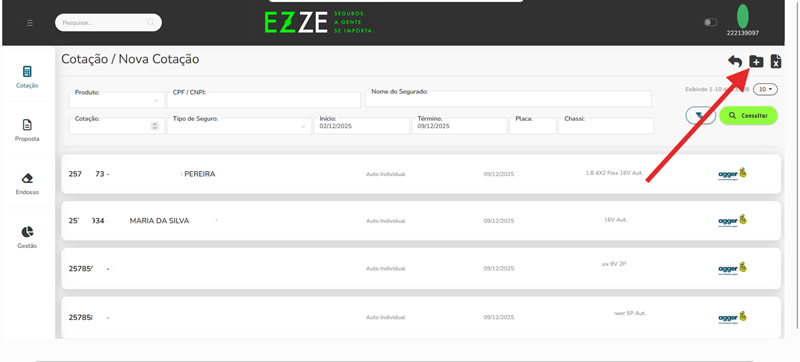This screenshot has height=362, width=800.
Task: Focus the Placa field
Action: click(533, 126)
